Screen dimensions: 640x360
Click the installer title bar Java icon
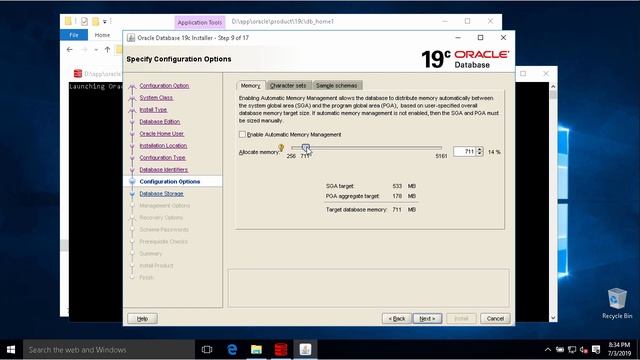[x=131, y=38]
